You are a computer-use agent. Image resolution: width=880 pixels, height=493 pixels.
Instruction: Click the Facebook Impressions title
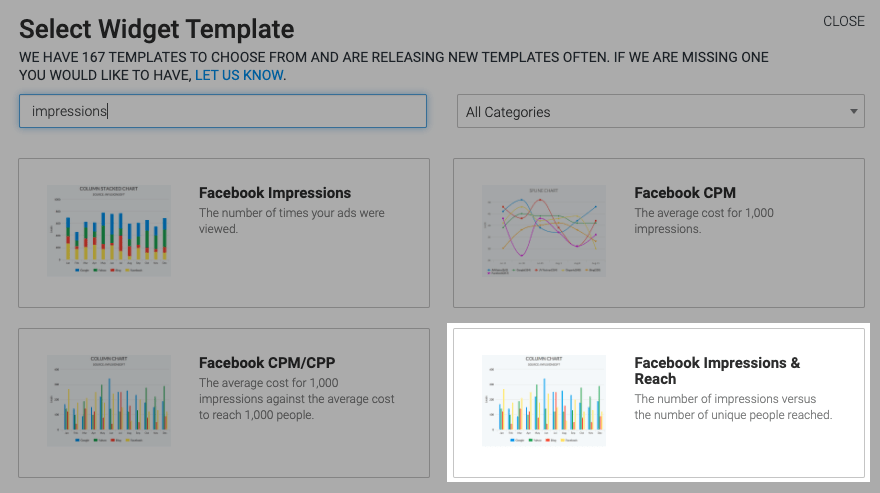(275, 193)
